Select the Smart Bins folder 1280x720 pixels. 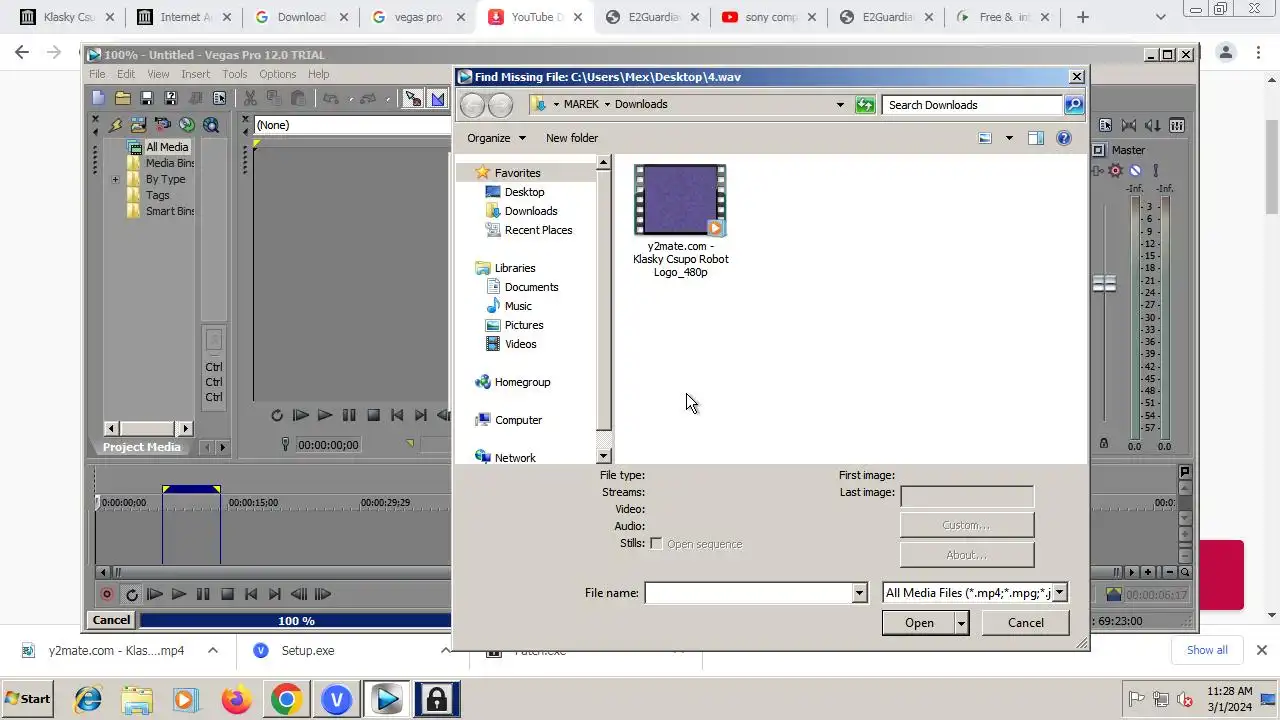[161, 211]
